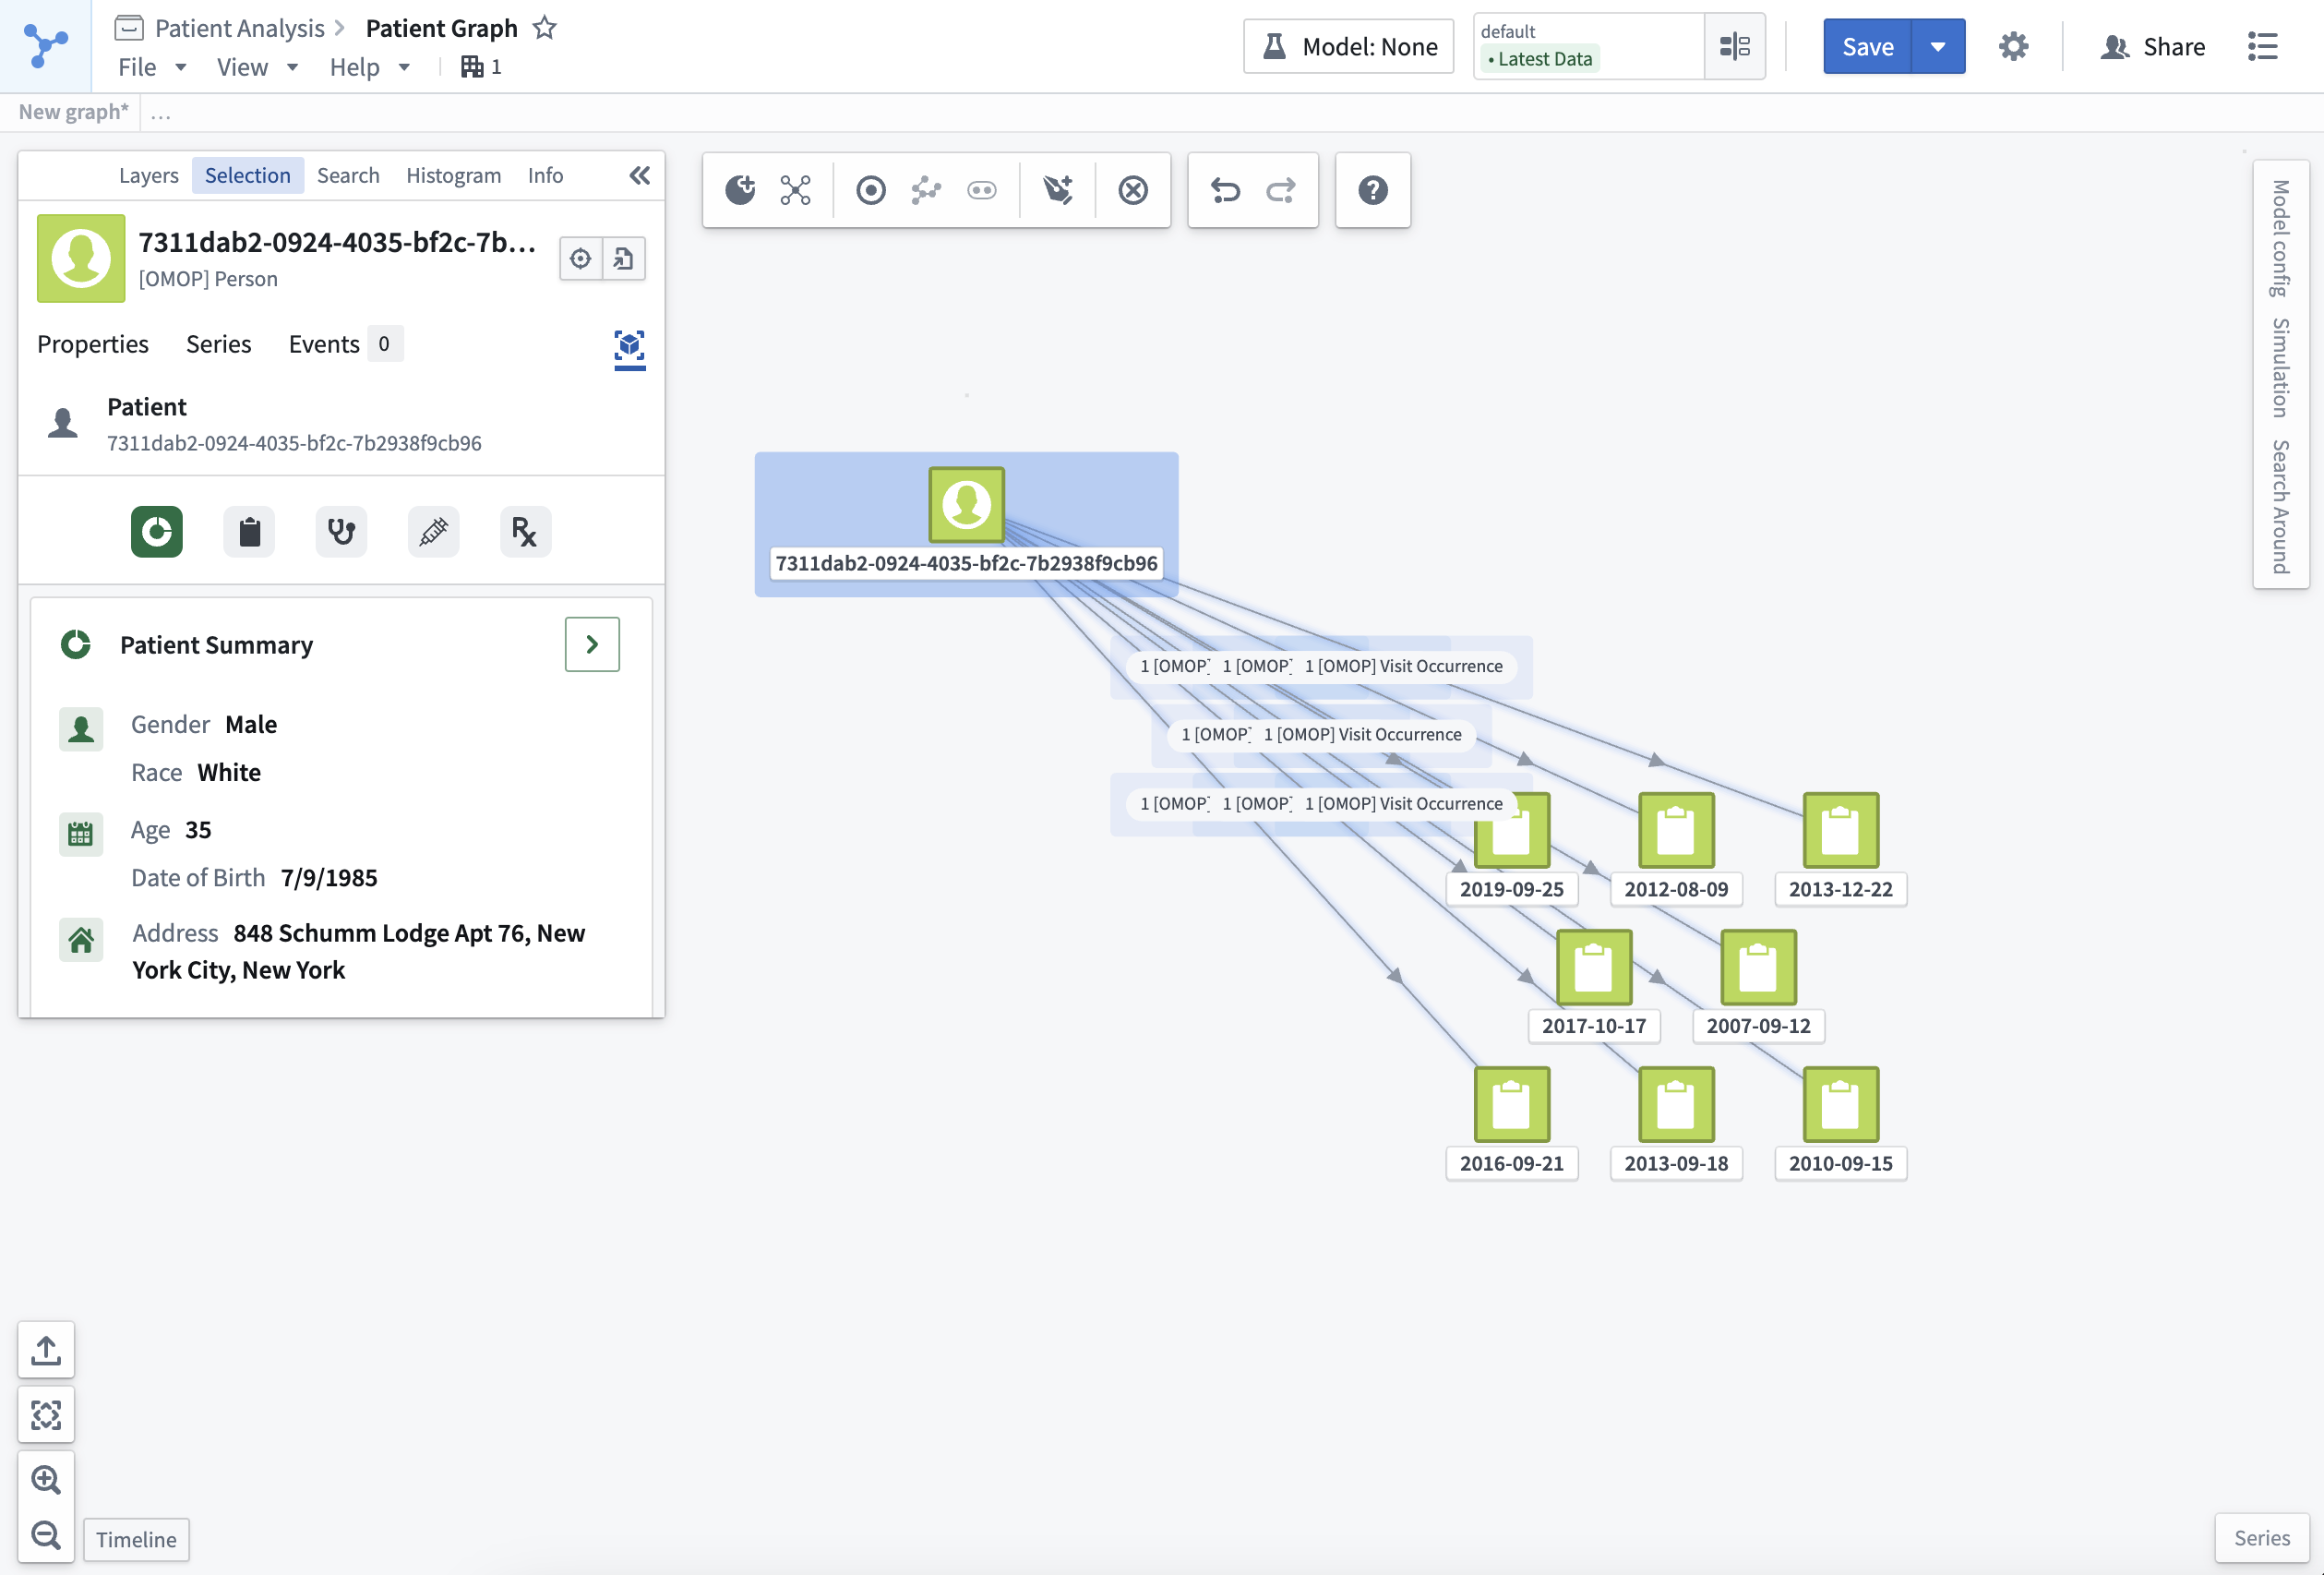Collapse the left panel with double chevron
2324x1575 pixels.
(x=639, y=176)
